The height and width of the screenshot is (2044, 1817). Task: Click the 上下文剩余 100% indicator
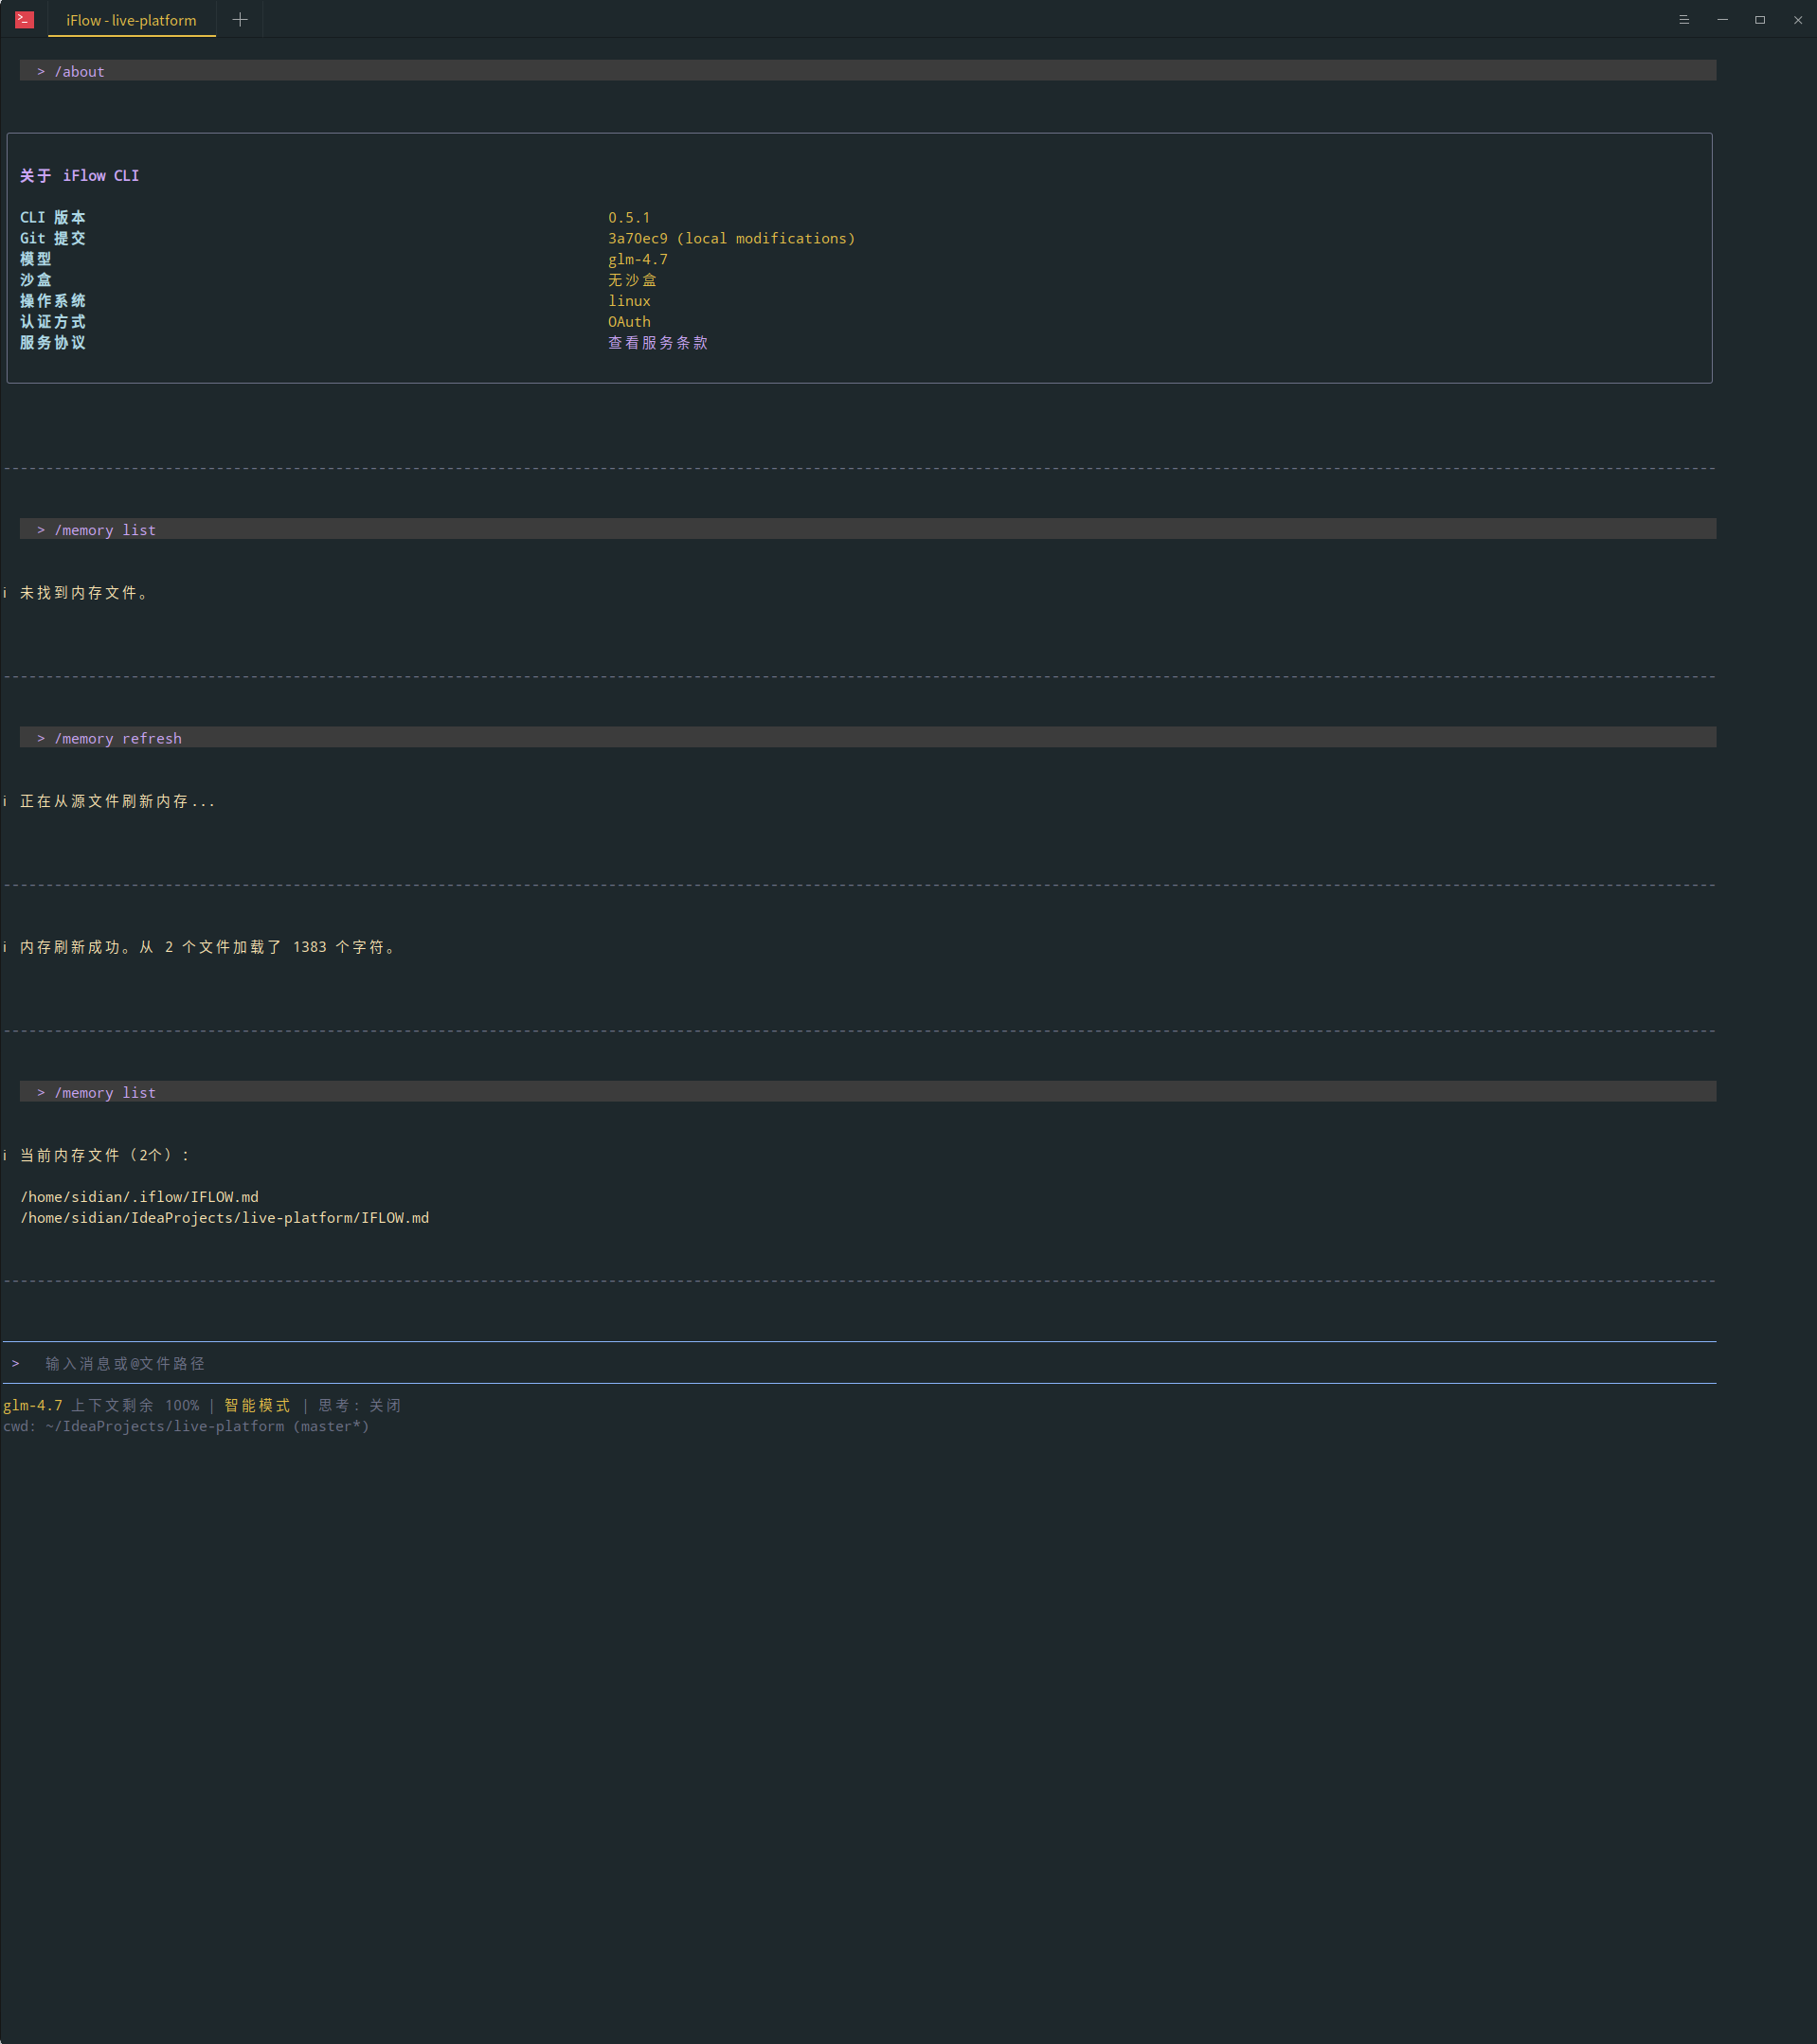135,1406
